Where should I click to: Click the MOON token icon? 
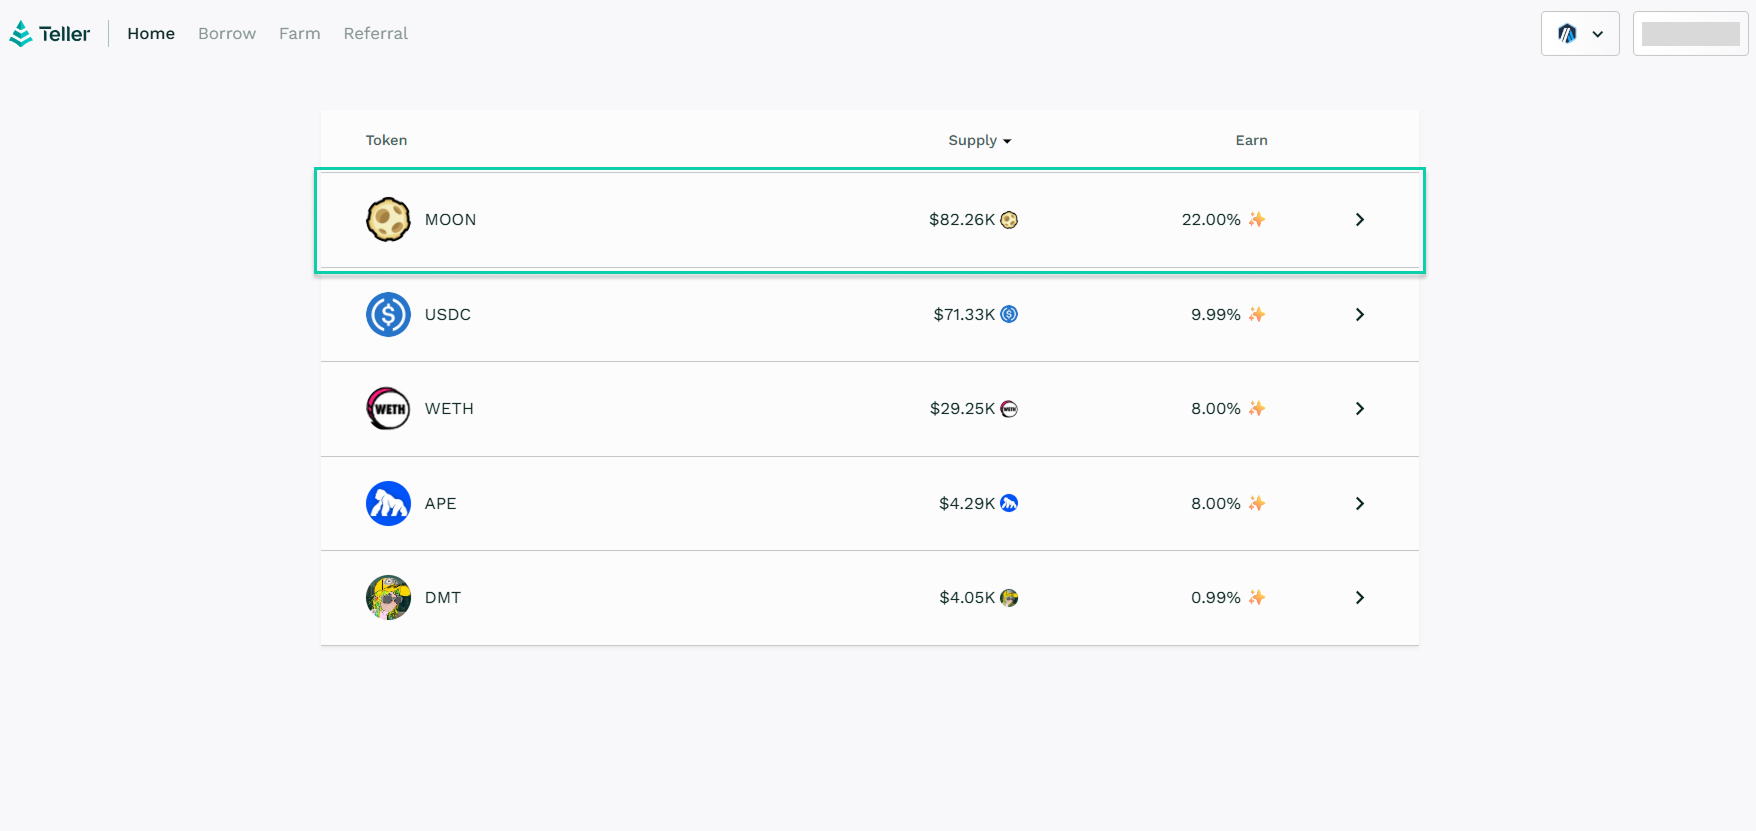coord(388,220)
